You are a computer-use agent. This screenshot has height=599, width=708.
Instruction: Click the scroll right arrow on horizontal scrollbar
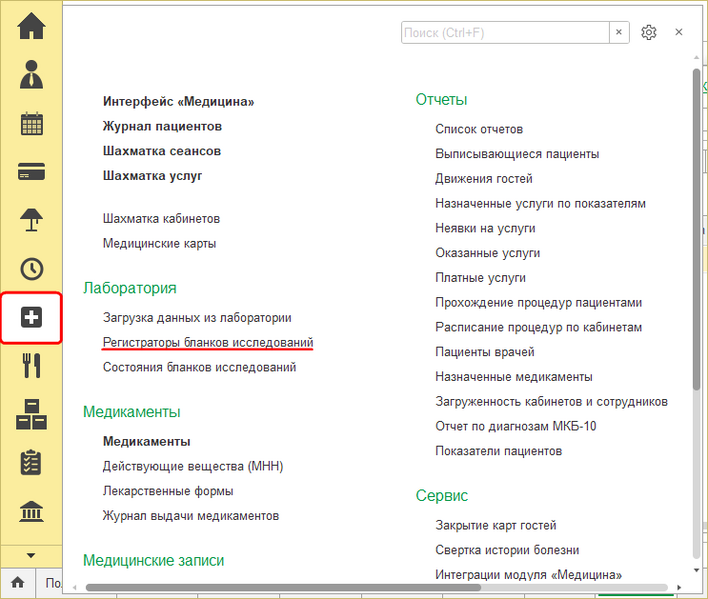tap(679, 587)
